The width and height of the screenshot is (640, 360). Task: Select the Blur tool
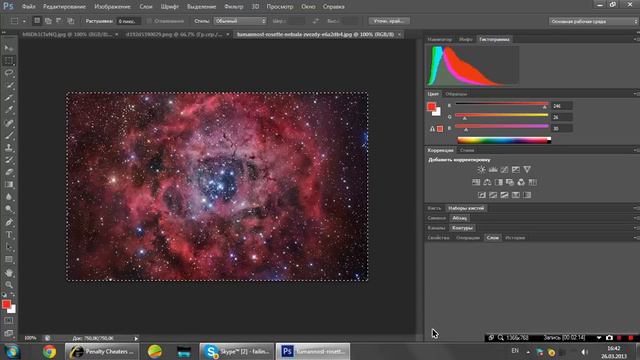[x=9, y=197]
